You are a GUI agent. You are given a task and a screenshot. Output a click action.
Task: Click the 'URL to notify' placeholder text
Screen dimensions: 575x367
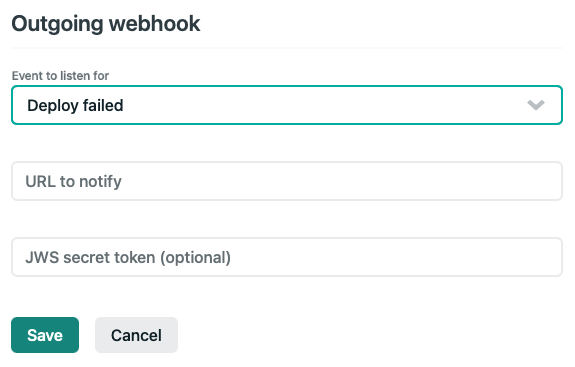click(x=73, y=181)
